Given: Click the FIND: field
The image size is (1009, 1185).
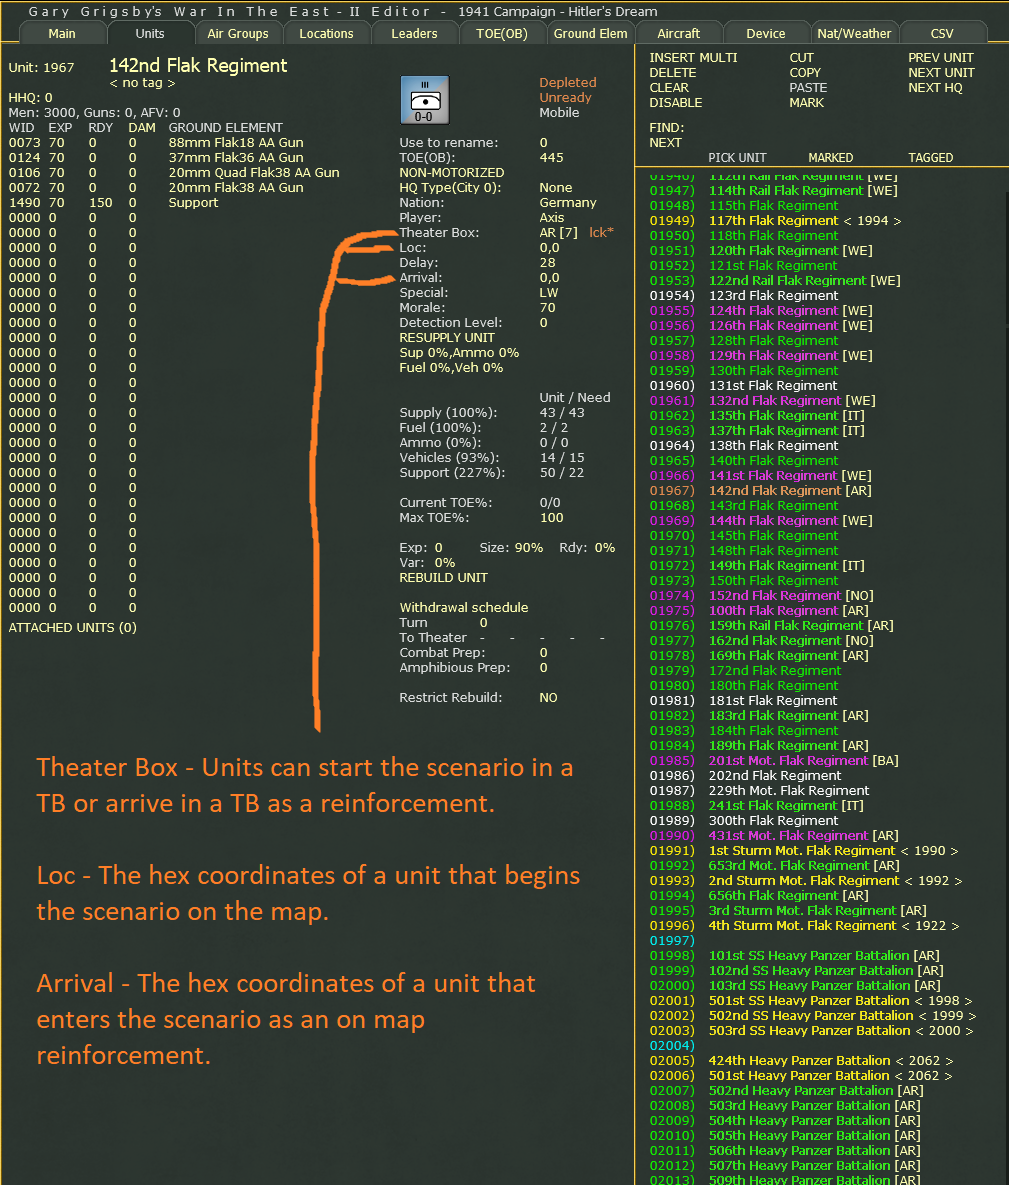Looking at the screenshot, I should tap(667, 128).
